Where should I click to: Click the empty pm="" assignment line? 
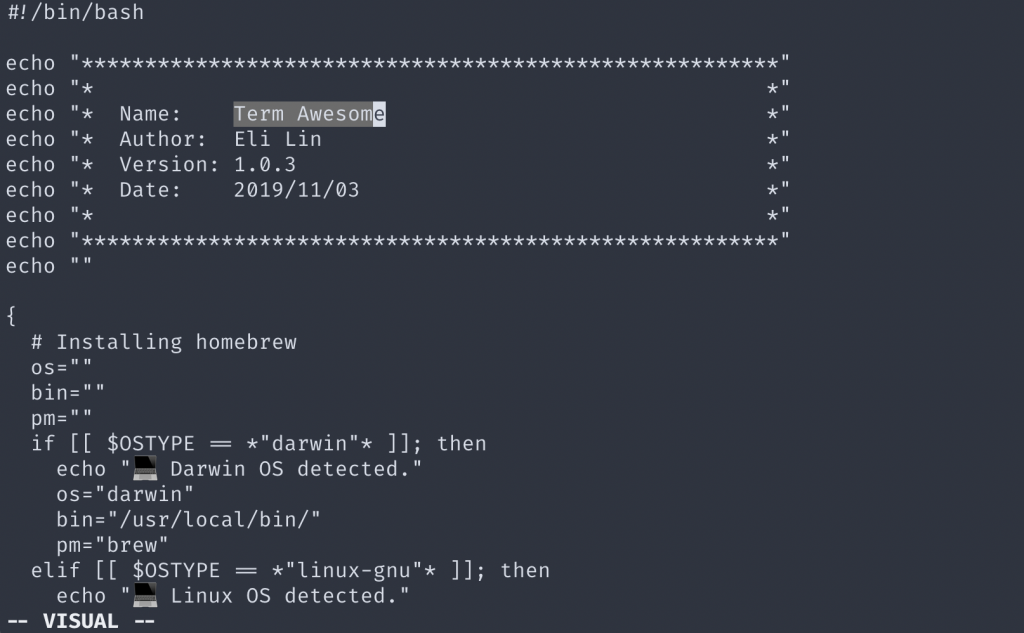coord(61,418)
